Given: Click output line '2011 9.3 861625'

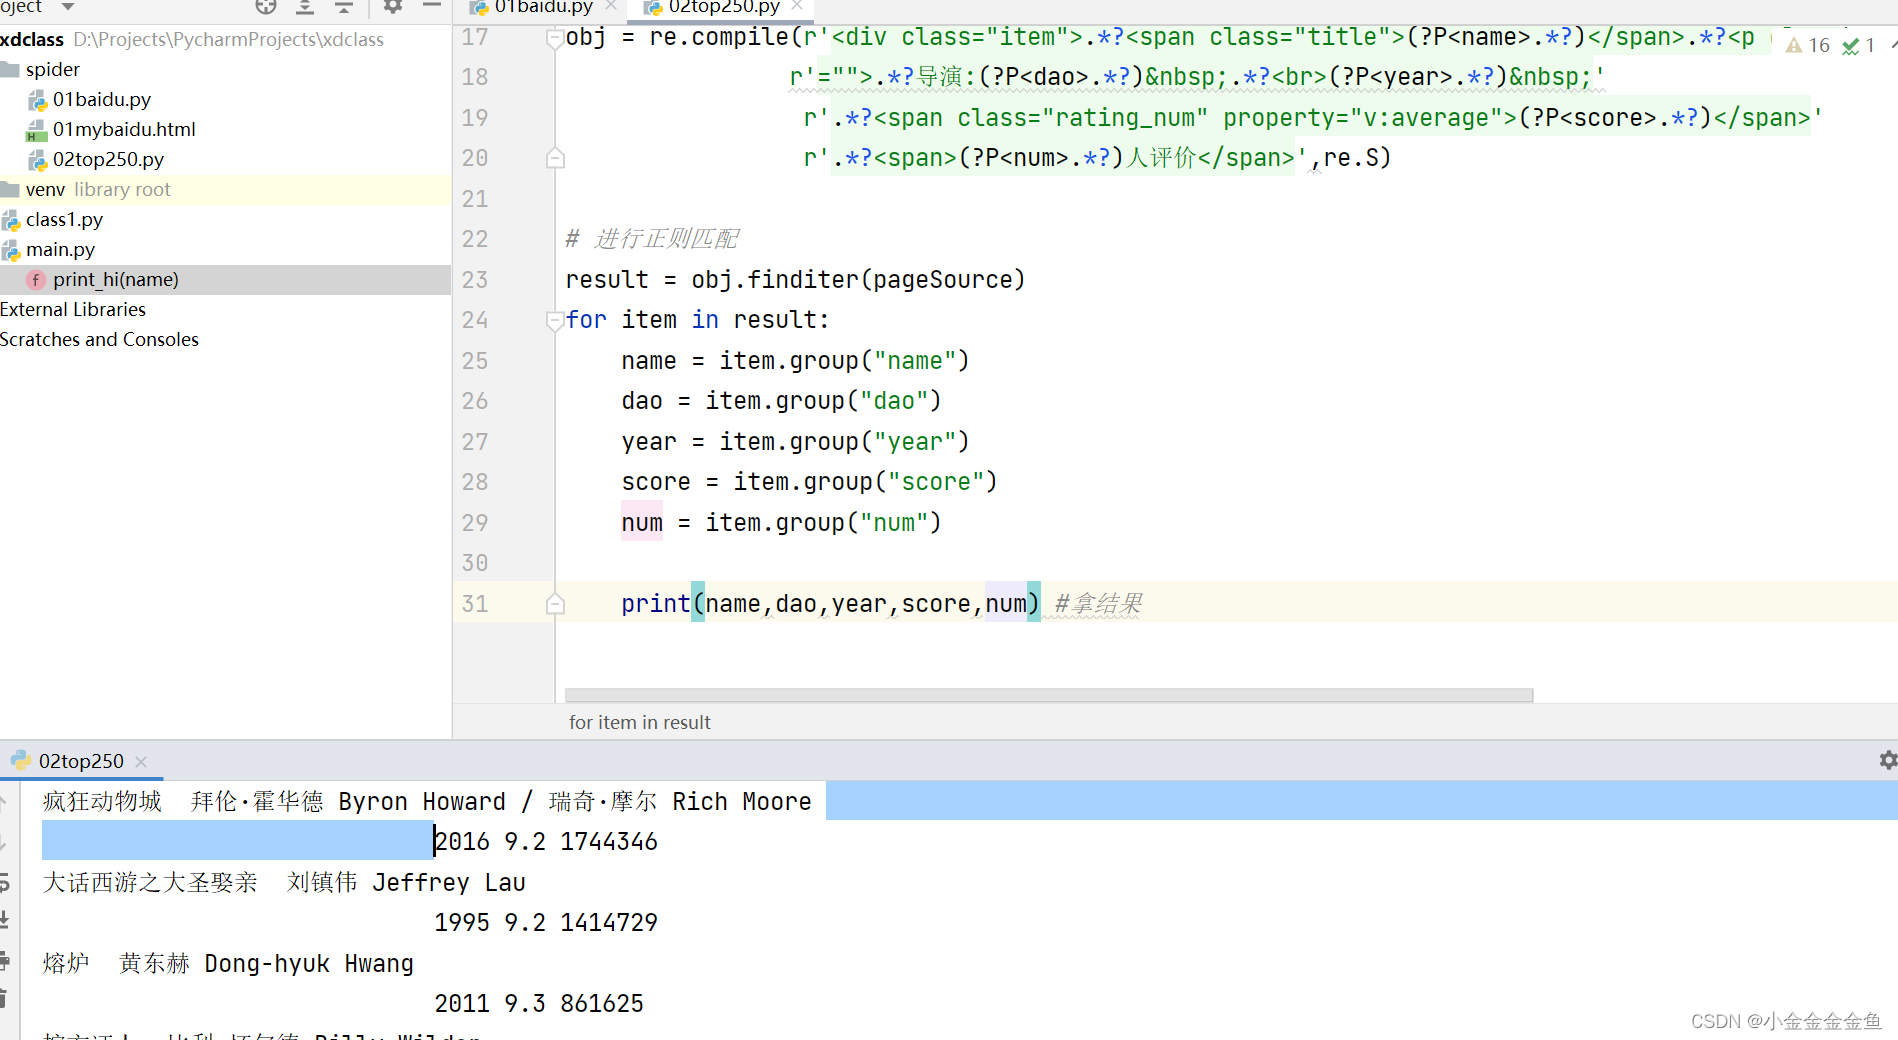Looking at the screenshot, I should tap(539, 1004).
